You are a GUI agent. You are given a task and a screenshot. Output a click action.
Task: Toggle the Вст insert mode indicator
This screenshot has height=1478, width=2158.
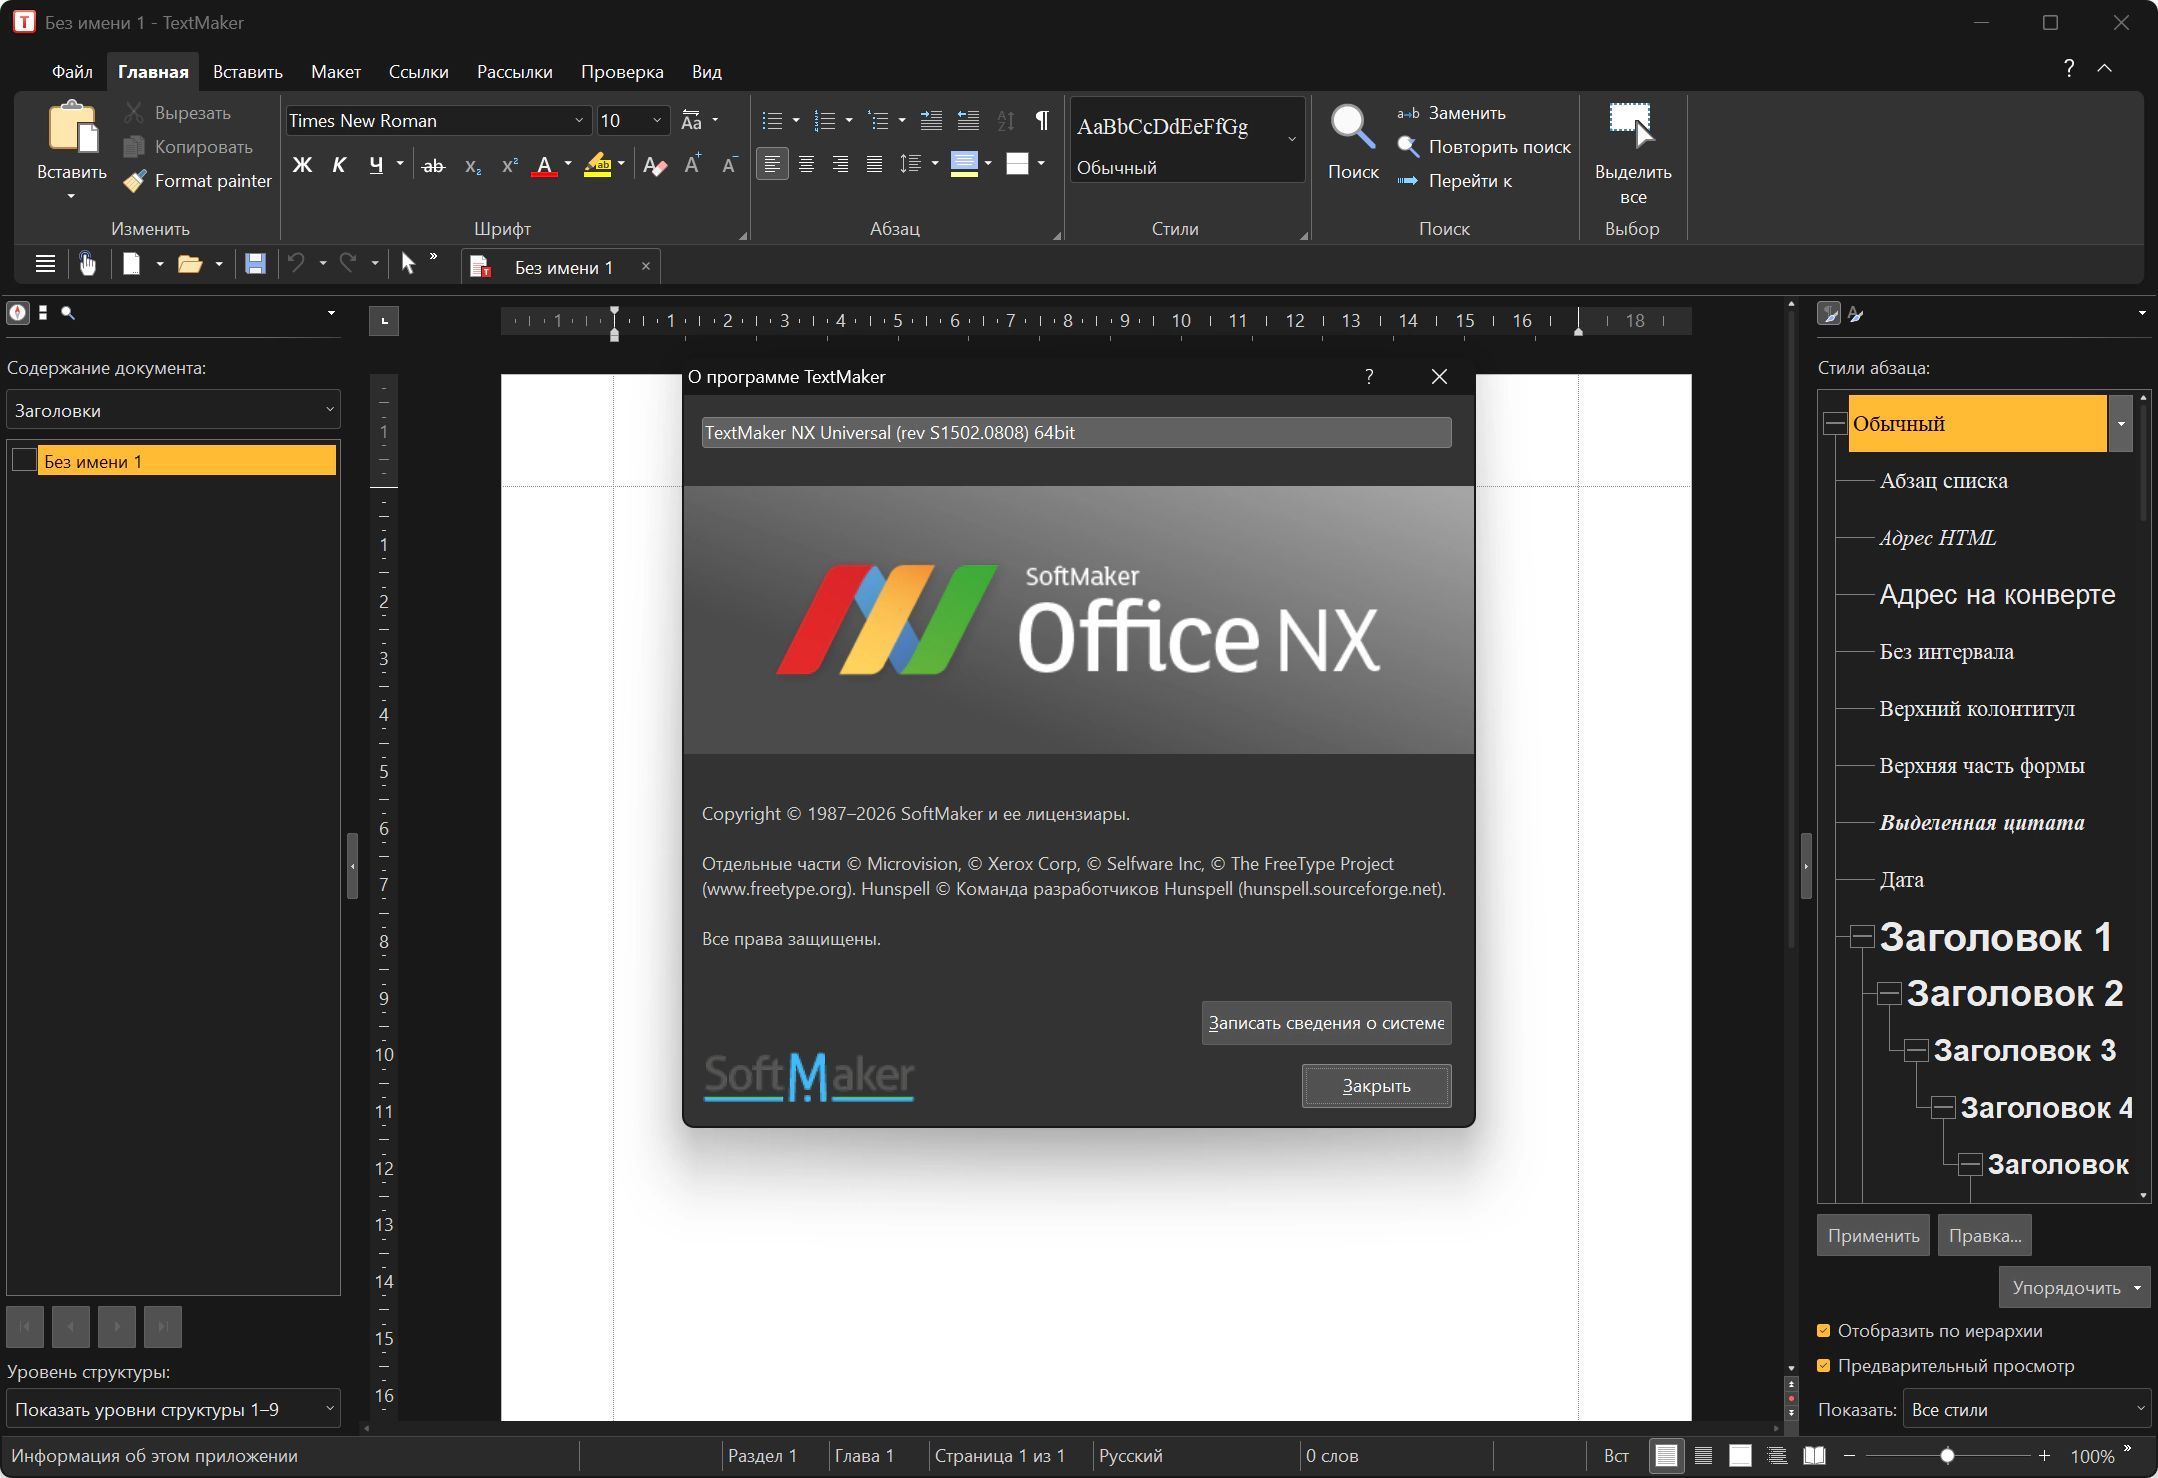[x=1616, y=1456]
